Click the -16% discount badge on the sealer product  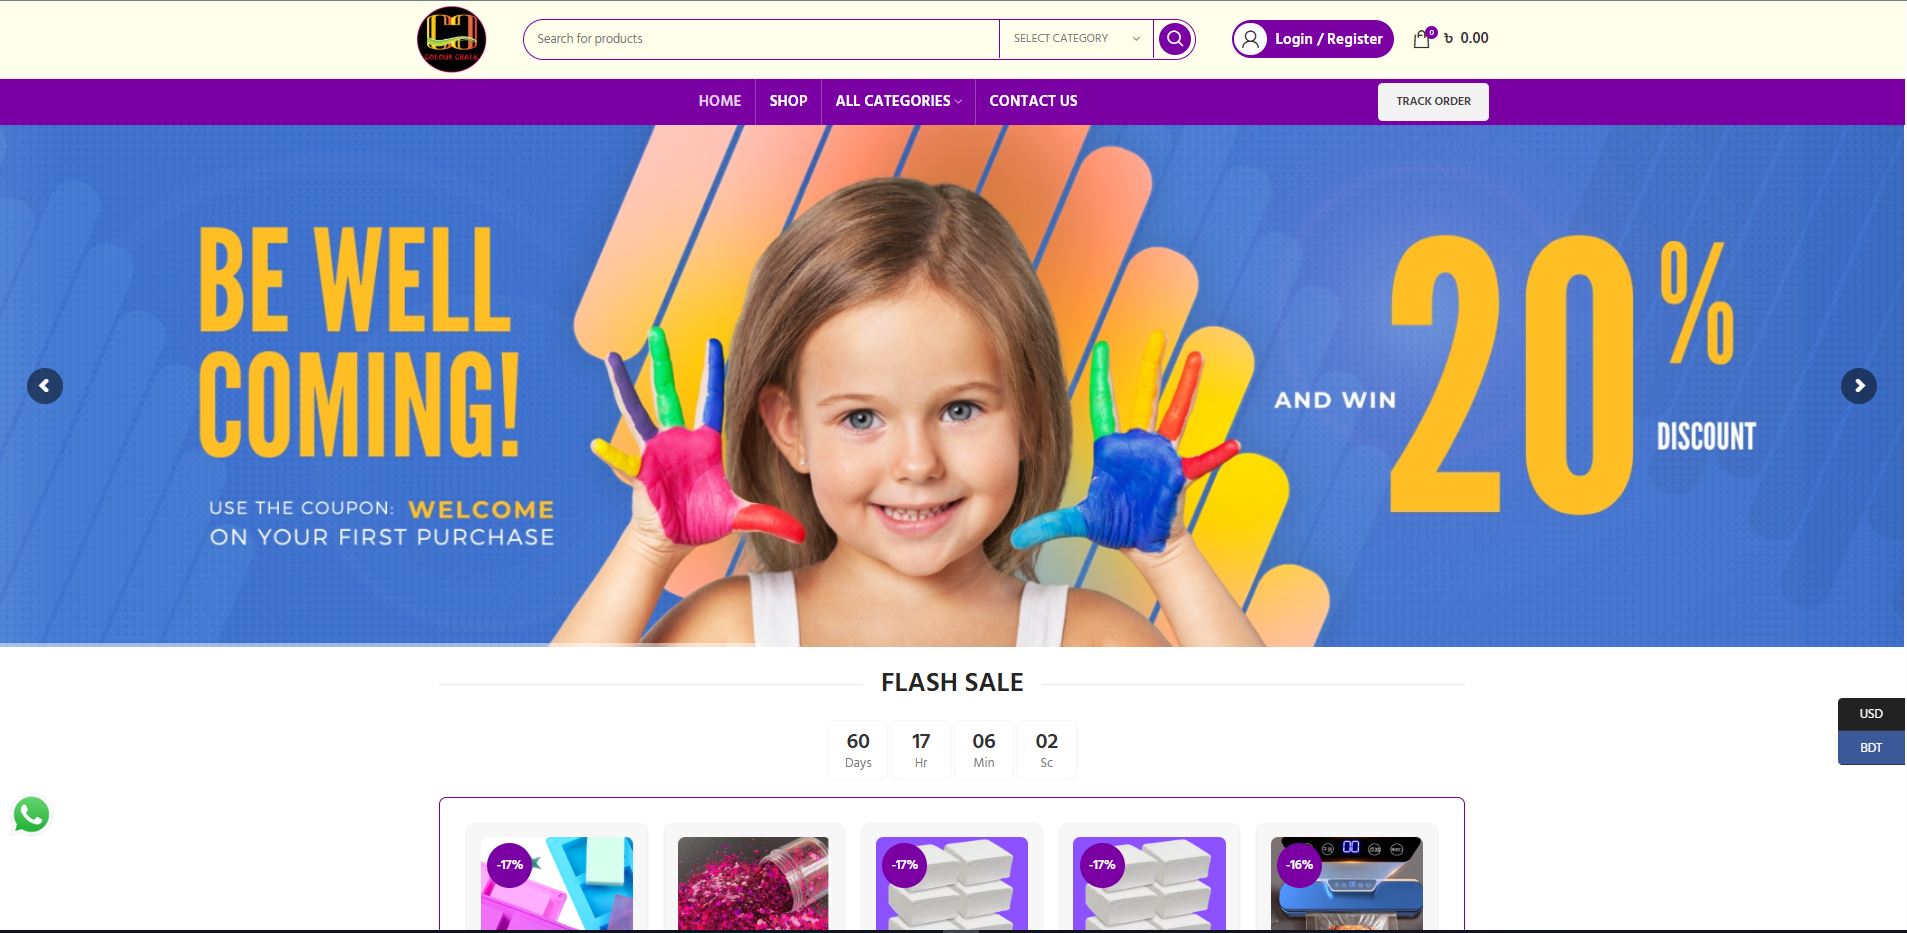1300,865
